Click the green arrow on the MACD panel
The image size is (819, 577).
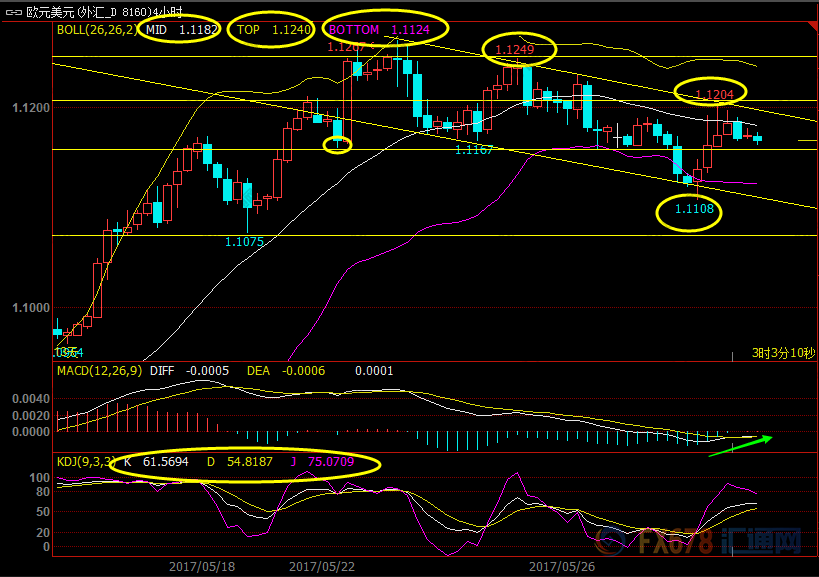[740, 445]
